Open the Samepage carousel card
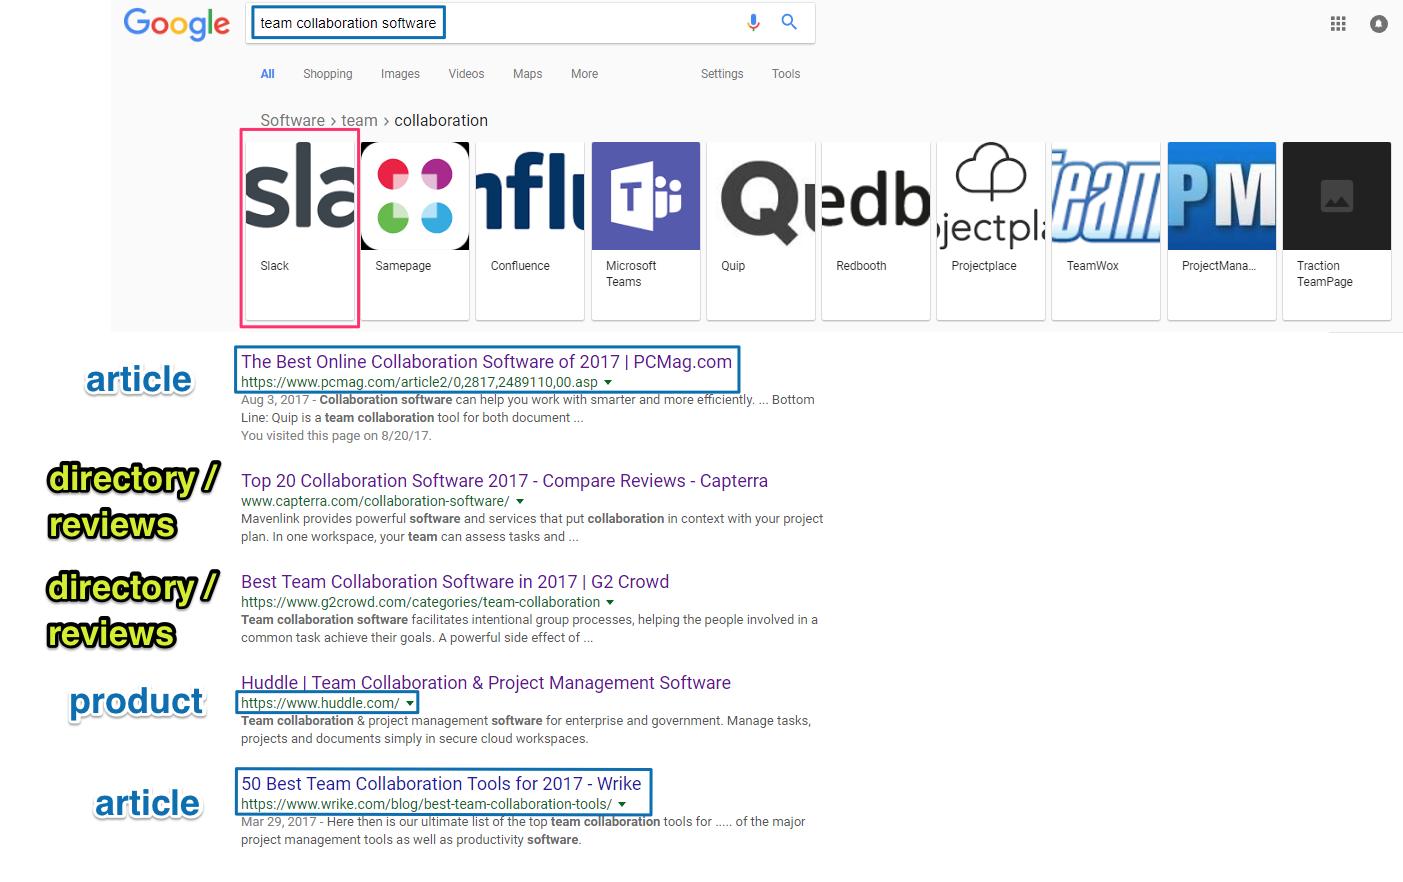The width and height of the screenshot is (1403, 882). 415,230
